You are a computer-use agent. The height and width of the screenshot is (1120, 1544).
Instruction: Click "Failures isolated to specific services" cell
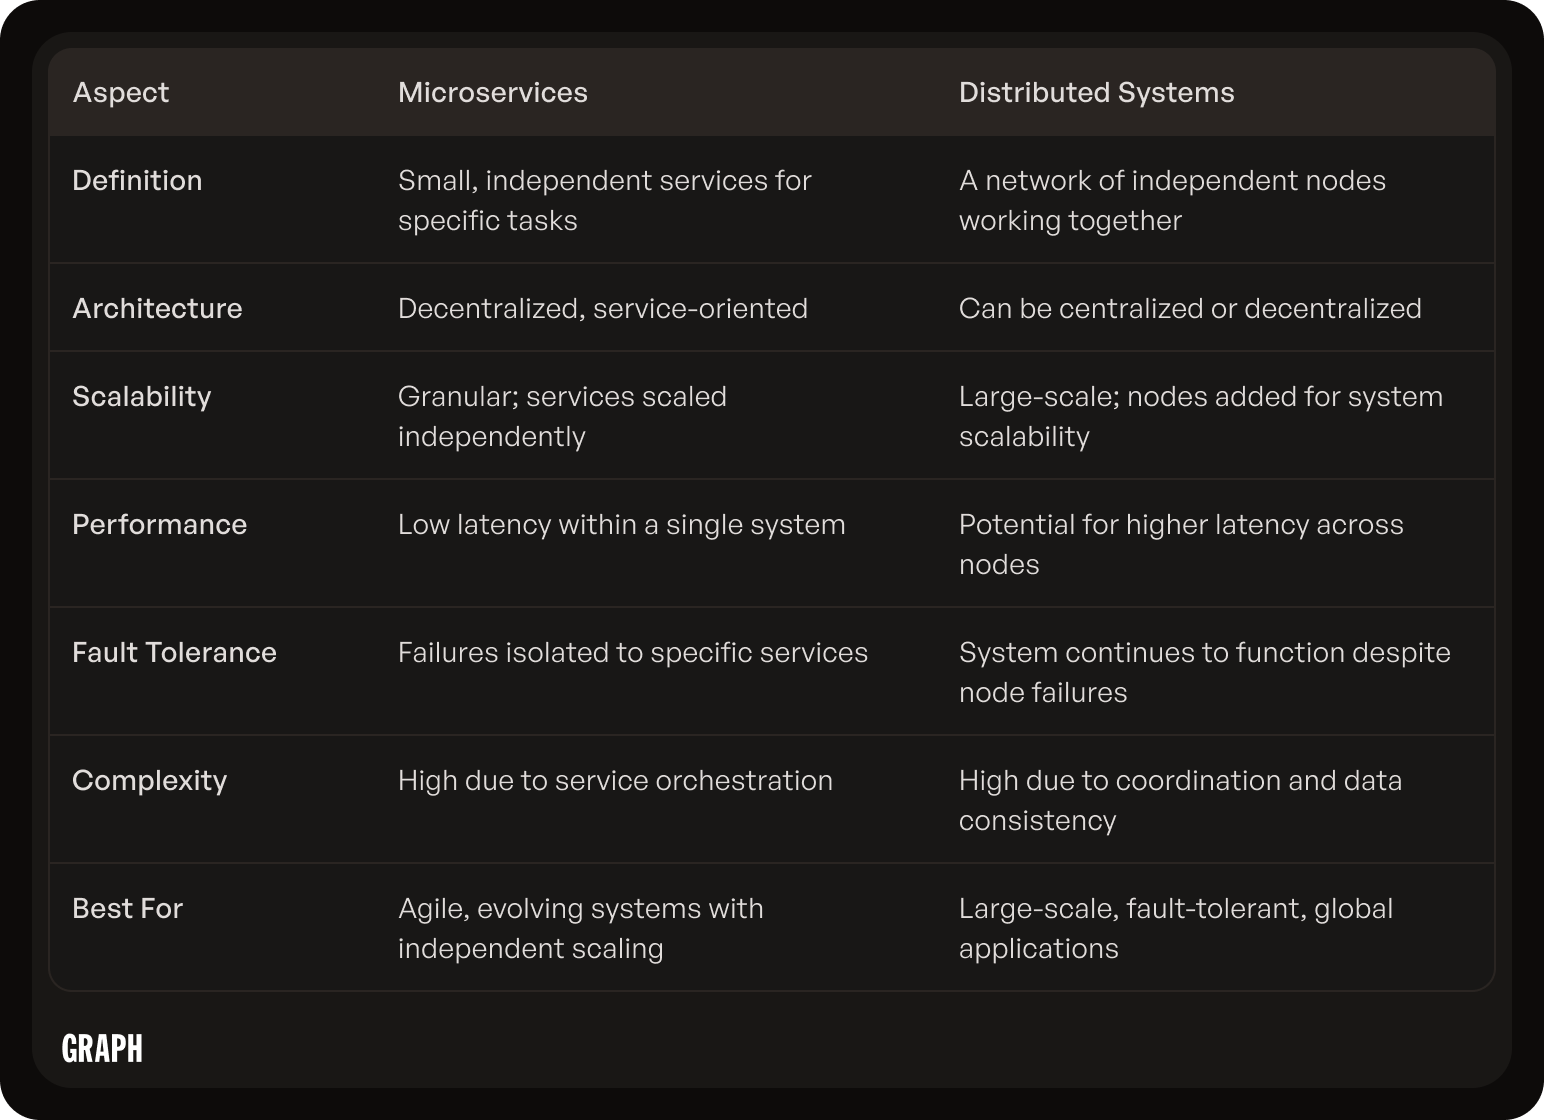tap(633, 653)
